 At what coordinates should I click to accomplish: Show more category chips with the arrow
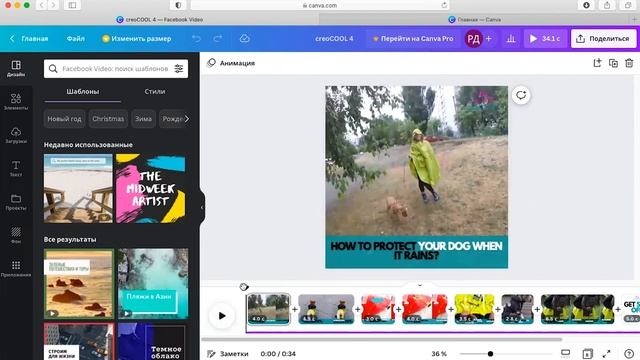(187, 119)
